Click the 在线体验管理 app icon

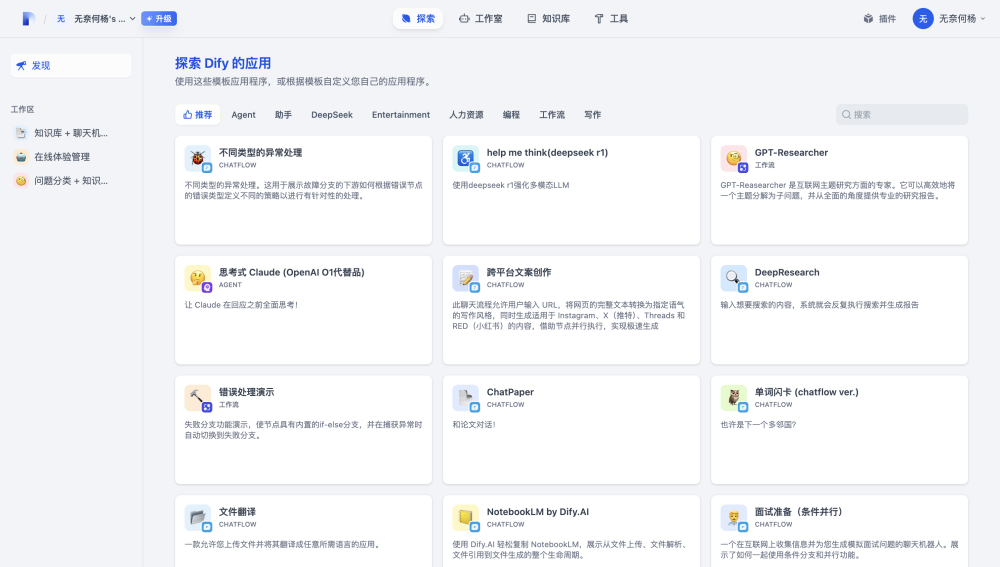pos(21,156)
